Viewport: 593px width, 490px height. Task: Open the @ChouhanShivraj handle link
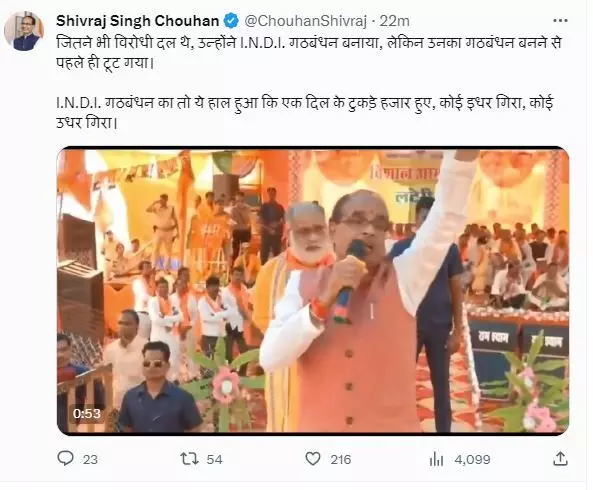point(306,21)
